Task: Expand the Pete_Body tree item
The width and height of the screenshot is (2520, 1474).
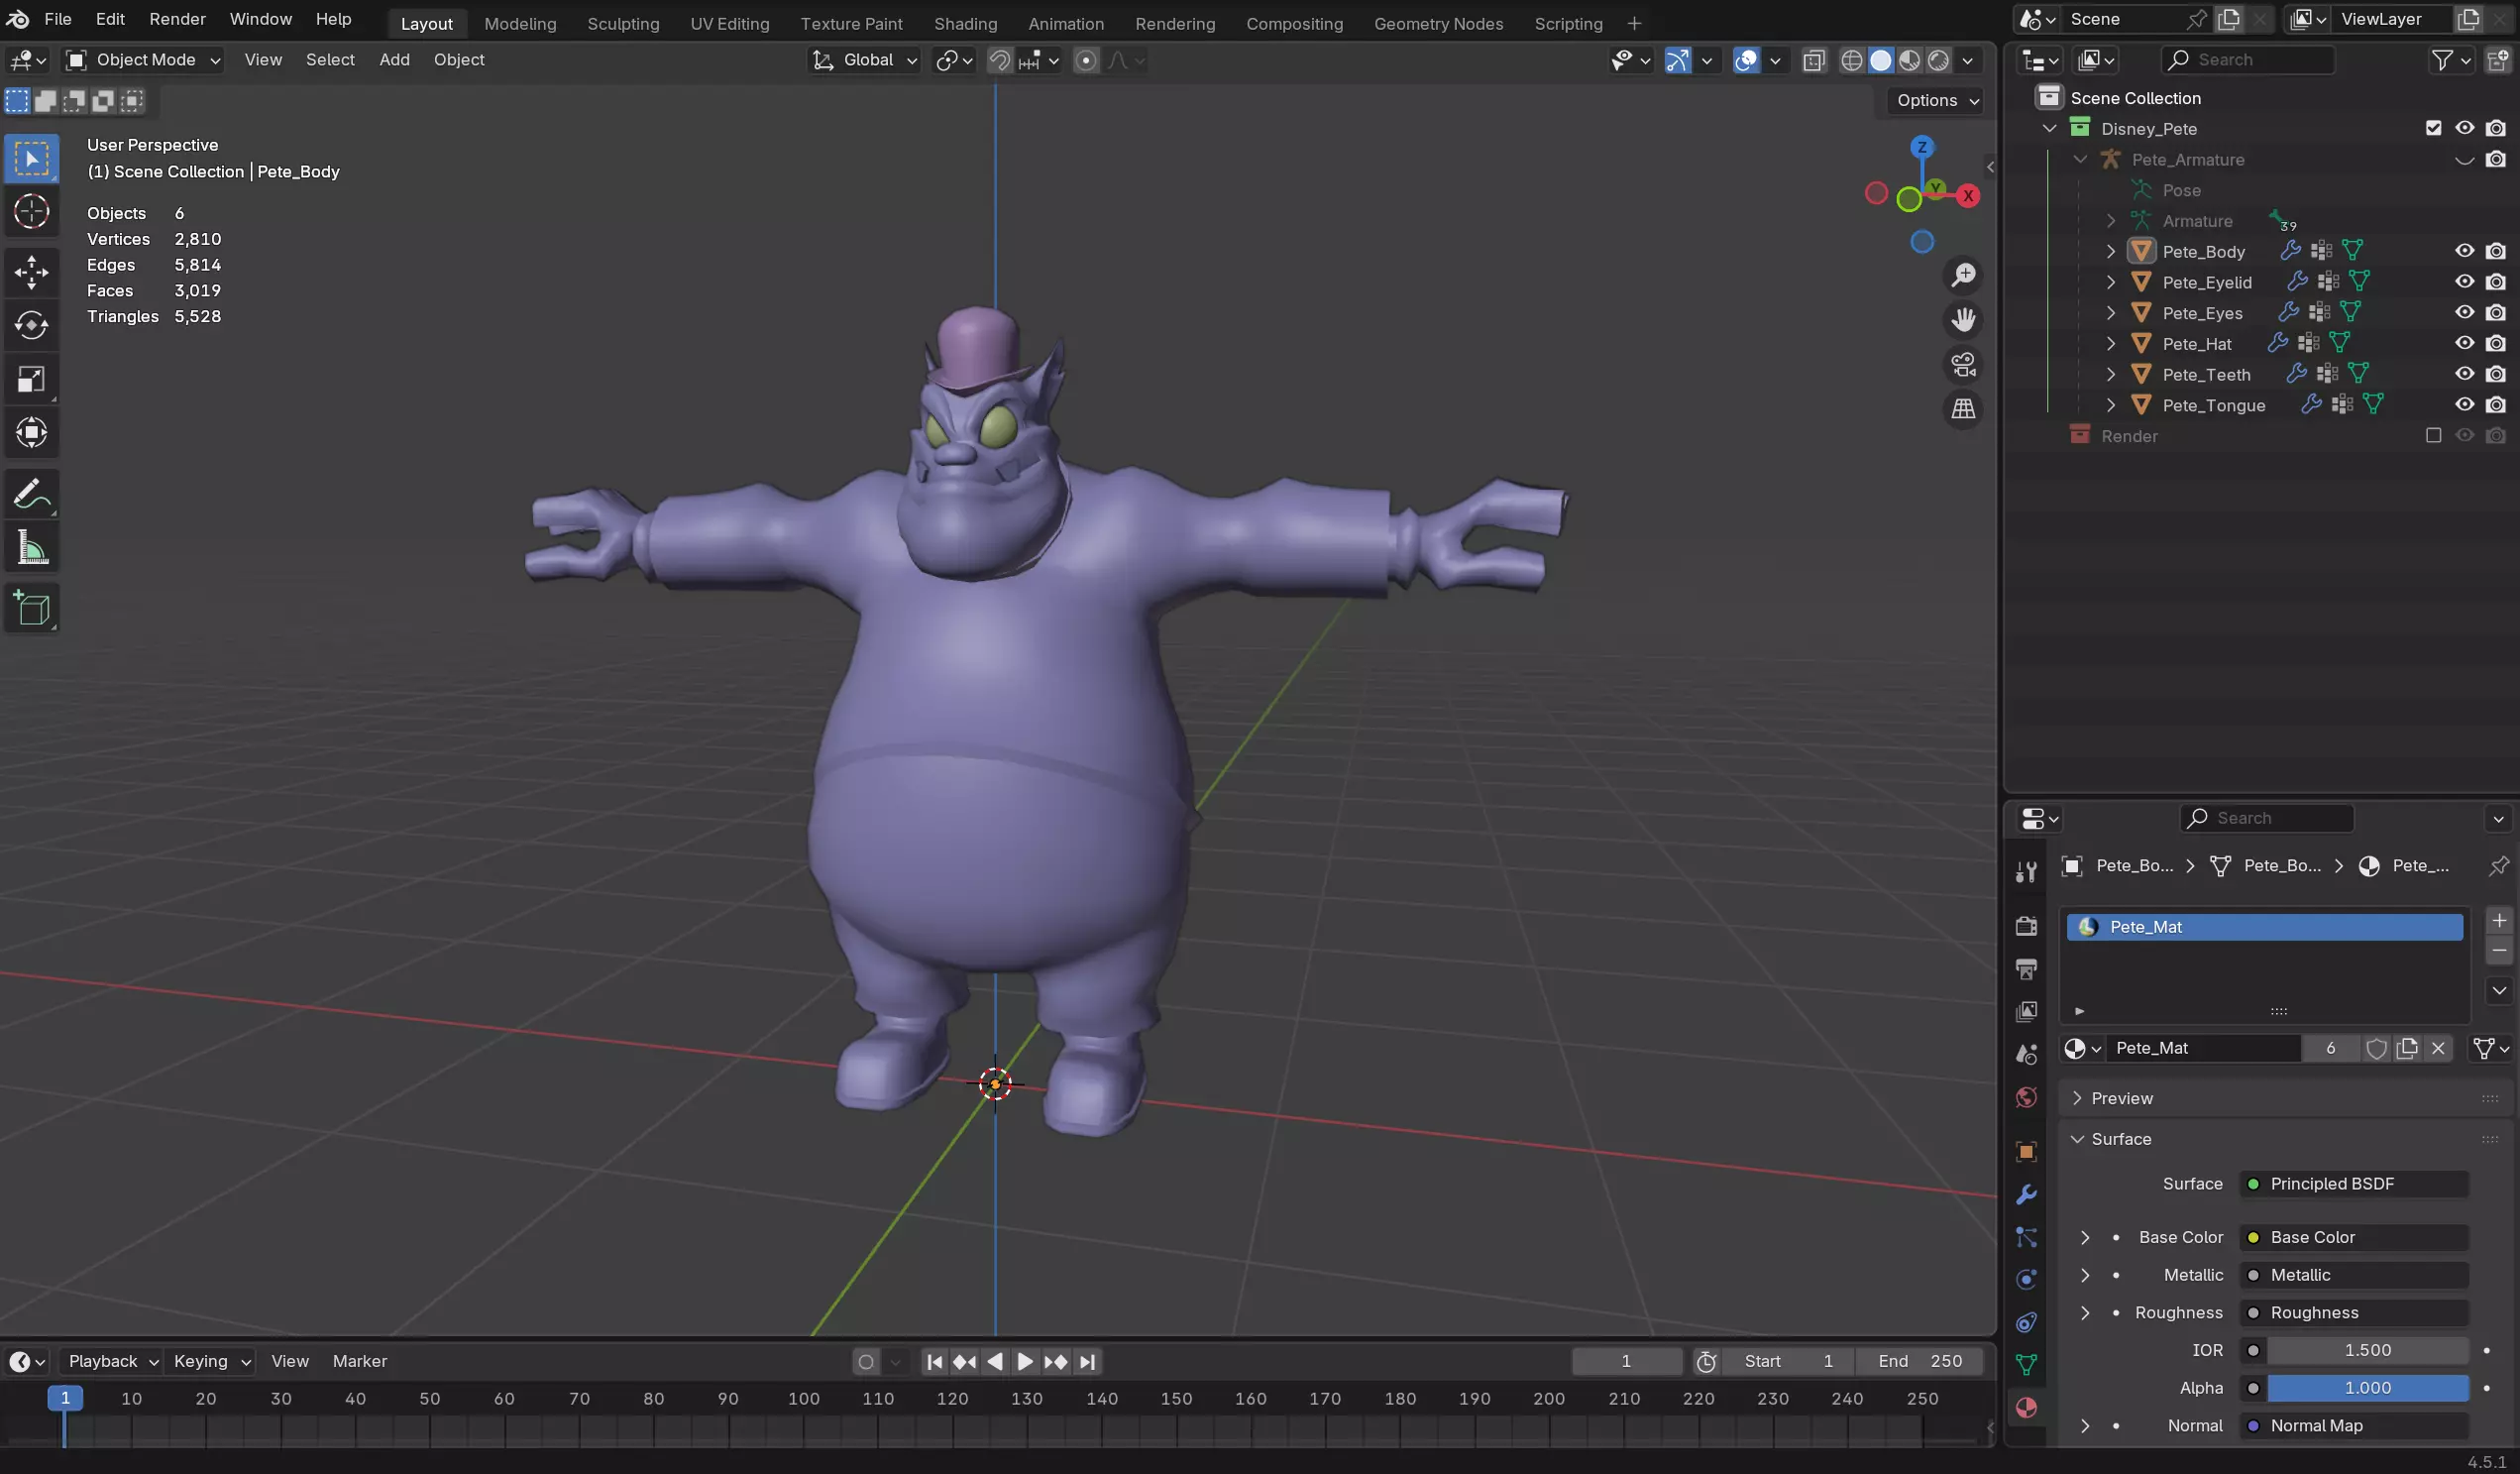Action: click(2110, 251)
